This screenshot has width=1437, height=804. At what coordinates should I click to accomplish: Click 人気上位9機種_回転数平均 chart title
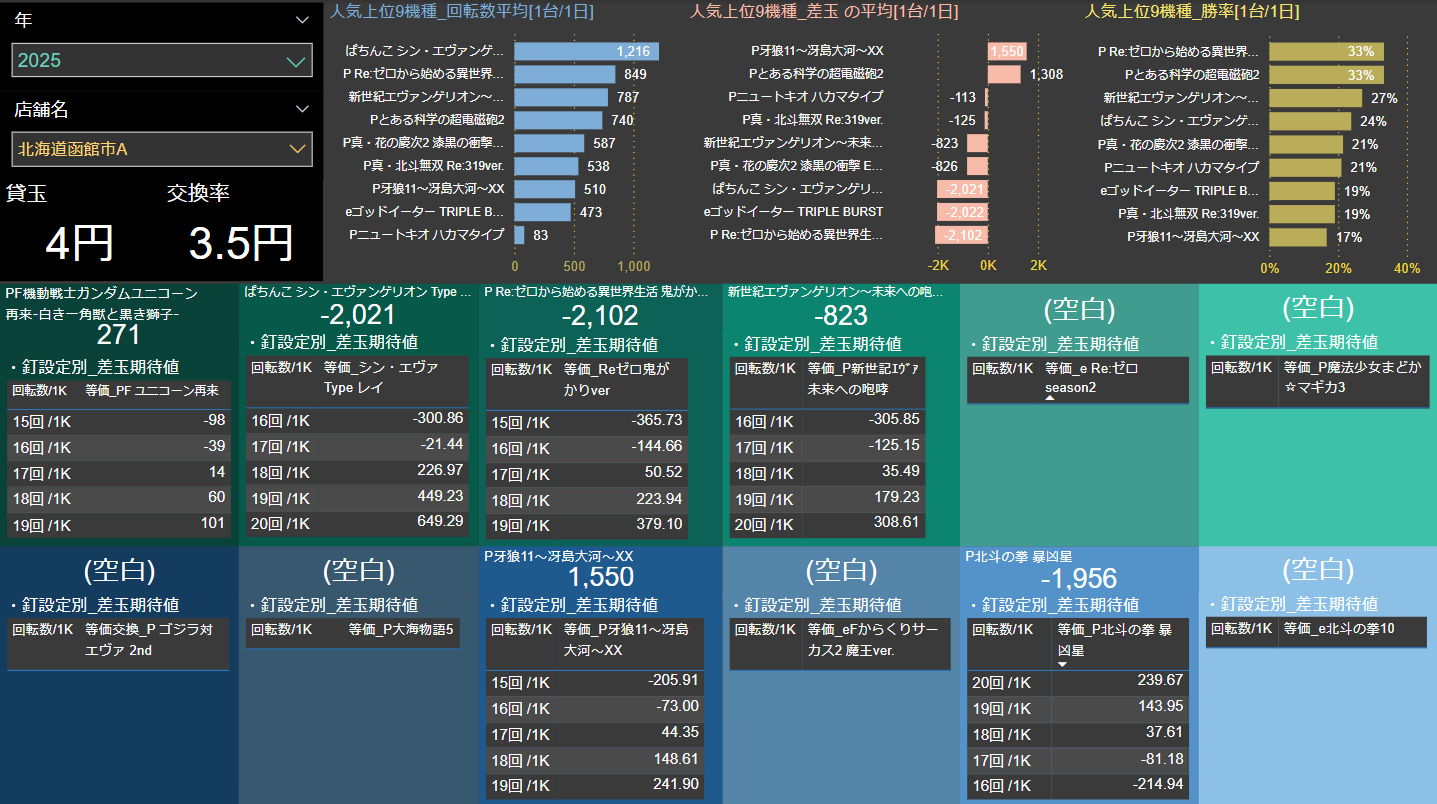point(462,12)
